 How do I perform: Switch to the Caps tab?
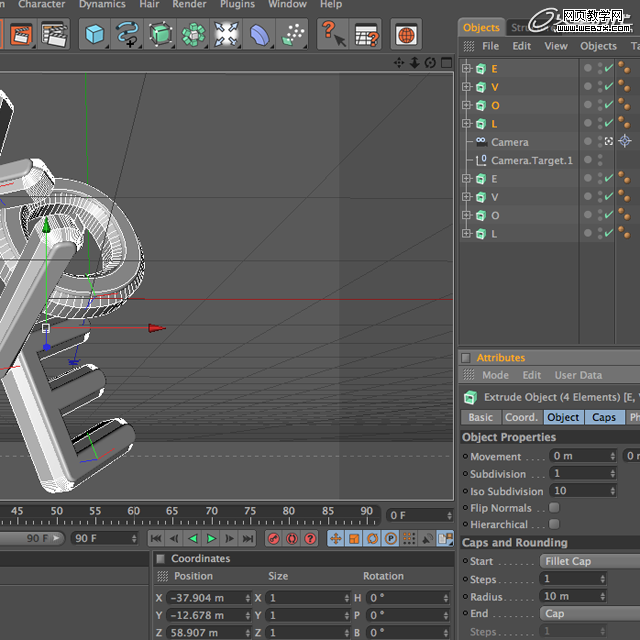tap(604, 417)
